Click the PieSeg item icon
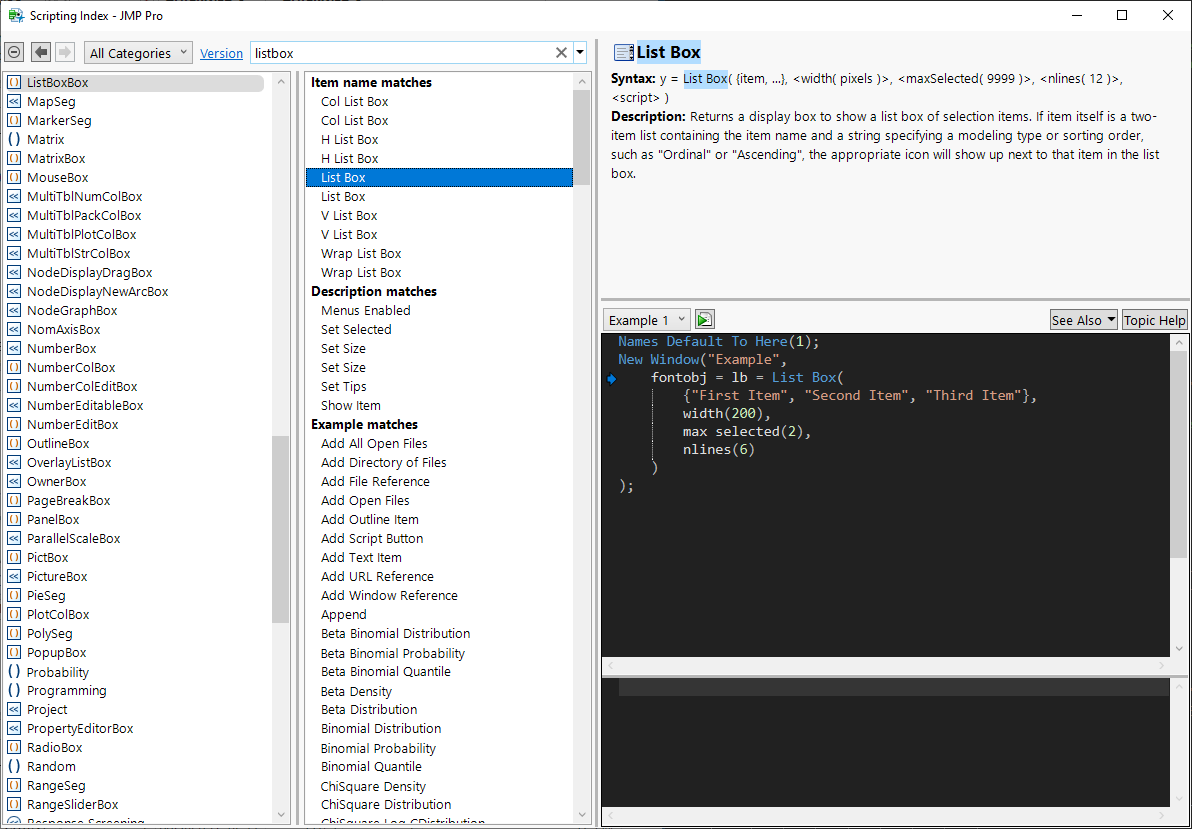The height and width of the screenshot is (829, 1192). pyautogui.click(x=14, y=596)
